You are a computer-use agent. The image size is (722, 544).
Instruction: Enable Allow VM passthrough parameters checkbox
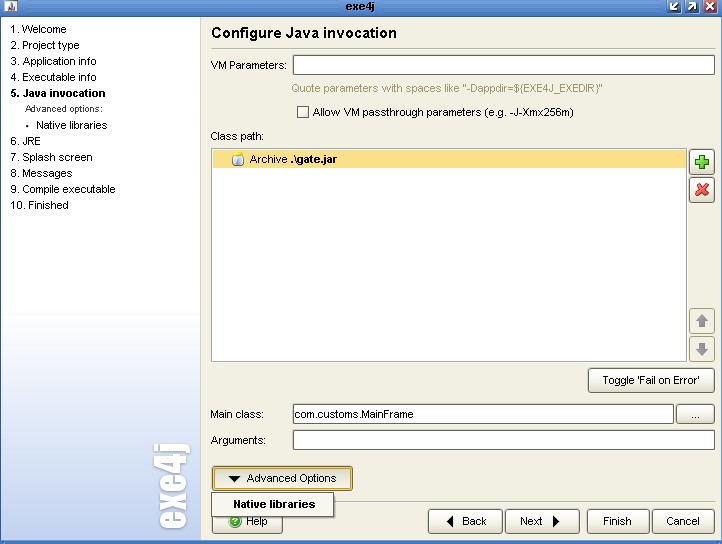point(303,112)
